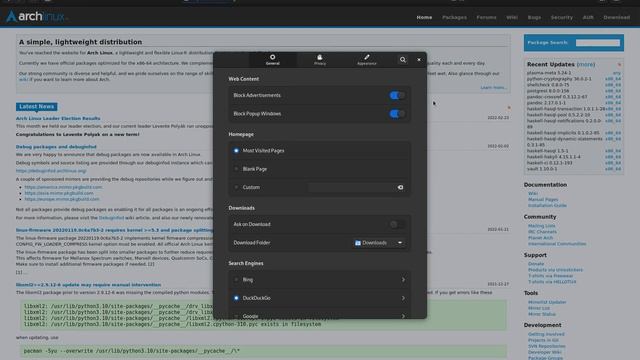Open Security in the Arch navigation bar
Viewport: 640px width, 360px height.
pyautogui.click(x=562, y=18)
